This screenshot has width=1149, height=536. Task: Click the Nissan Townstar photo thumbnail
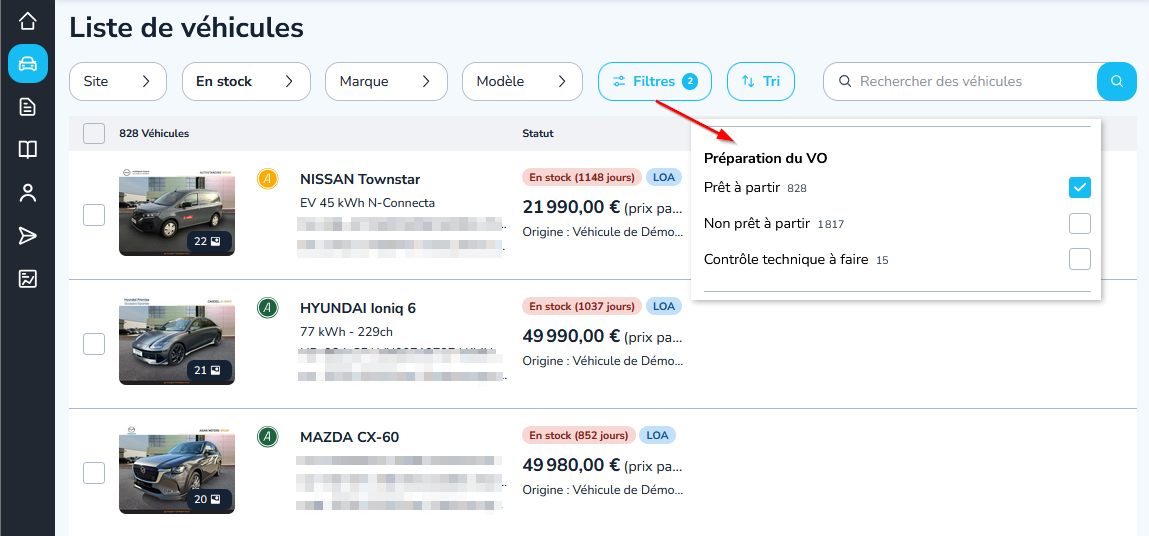pos(177,211)
